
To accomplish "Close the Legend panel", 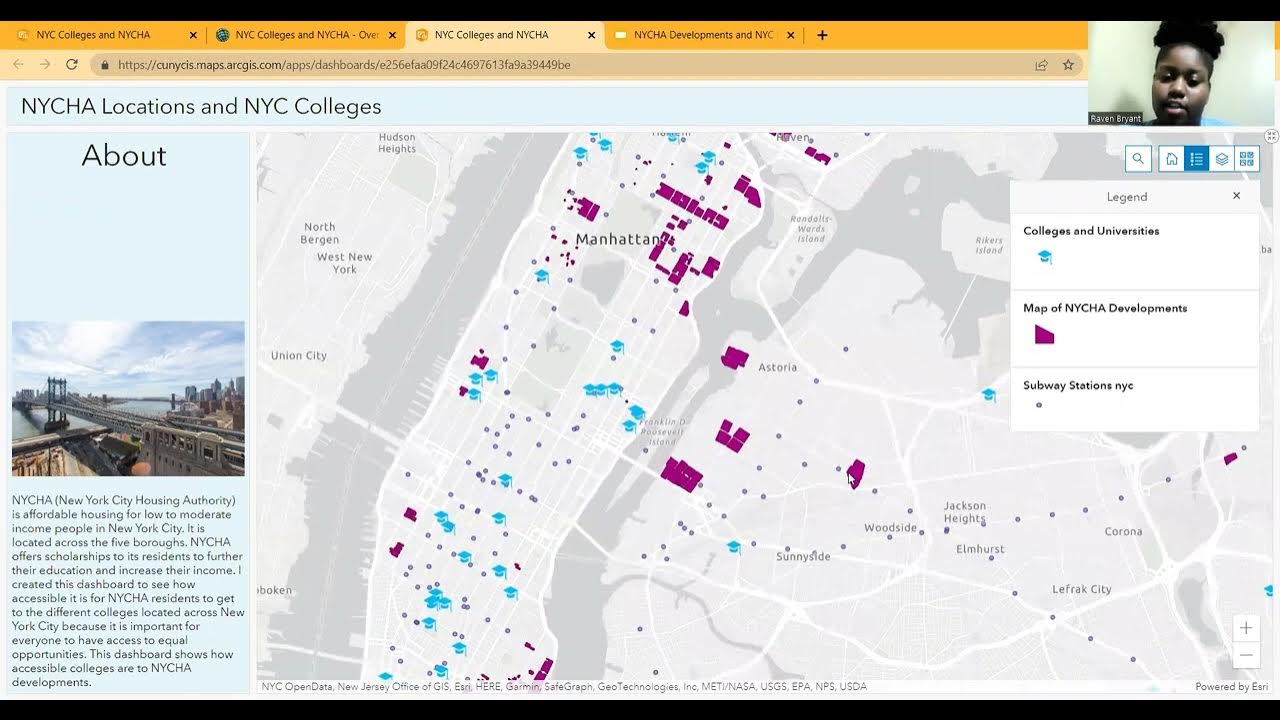I will (x=1237, y=196).
